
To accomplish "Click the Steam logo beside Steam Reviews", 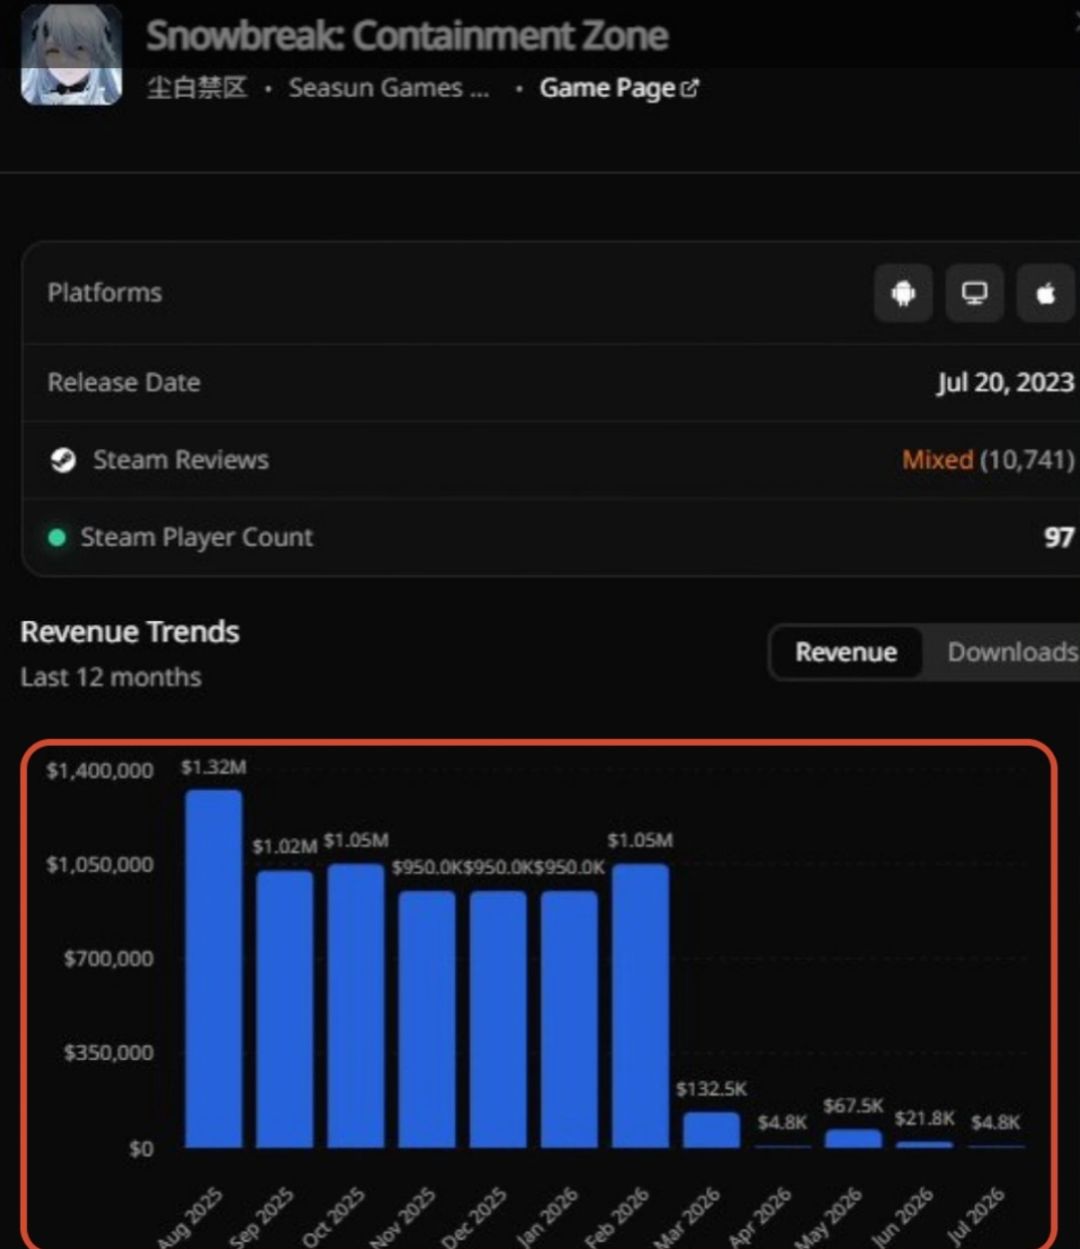I will coord(63,460).
